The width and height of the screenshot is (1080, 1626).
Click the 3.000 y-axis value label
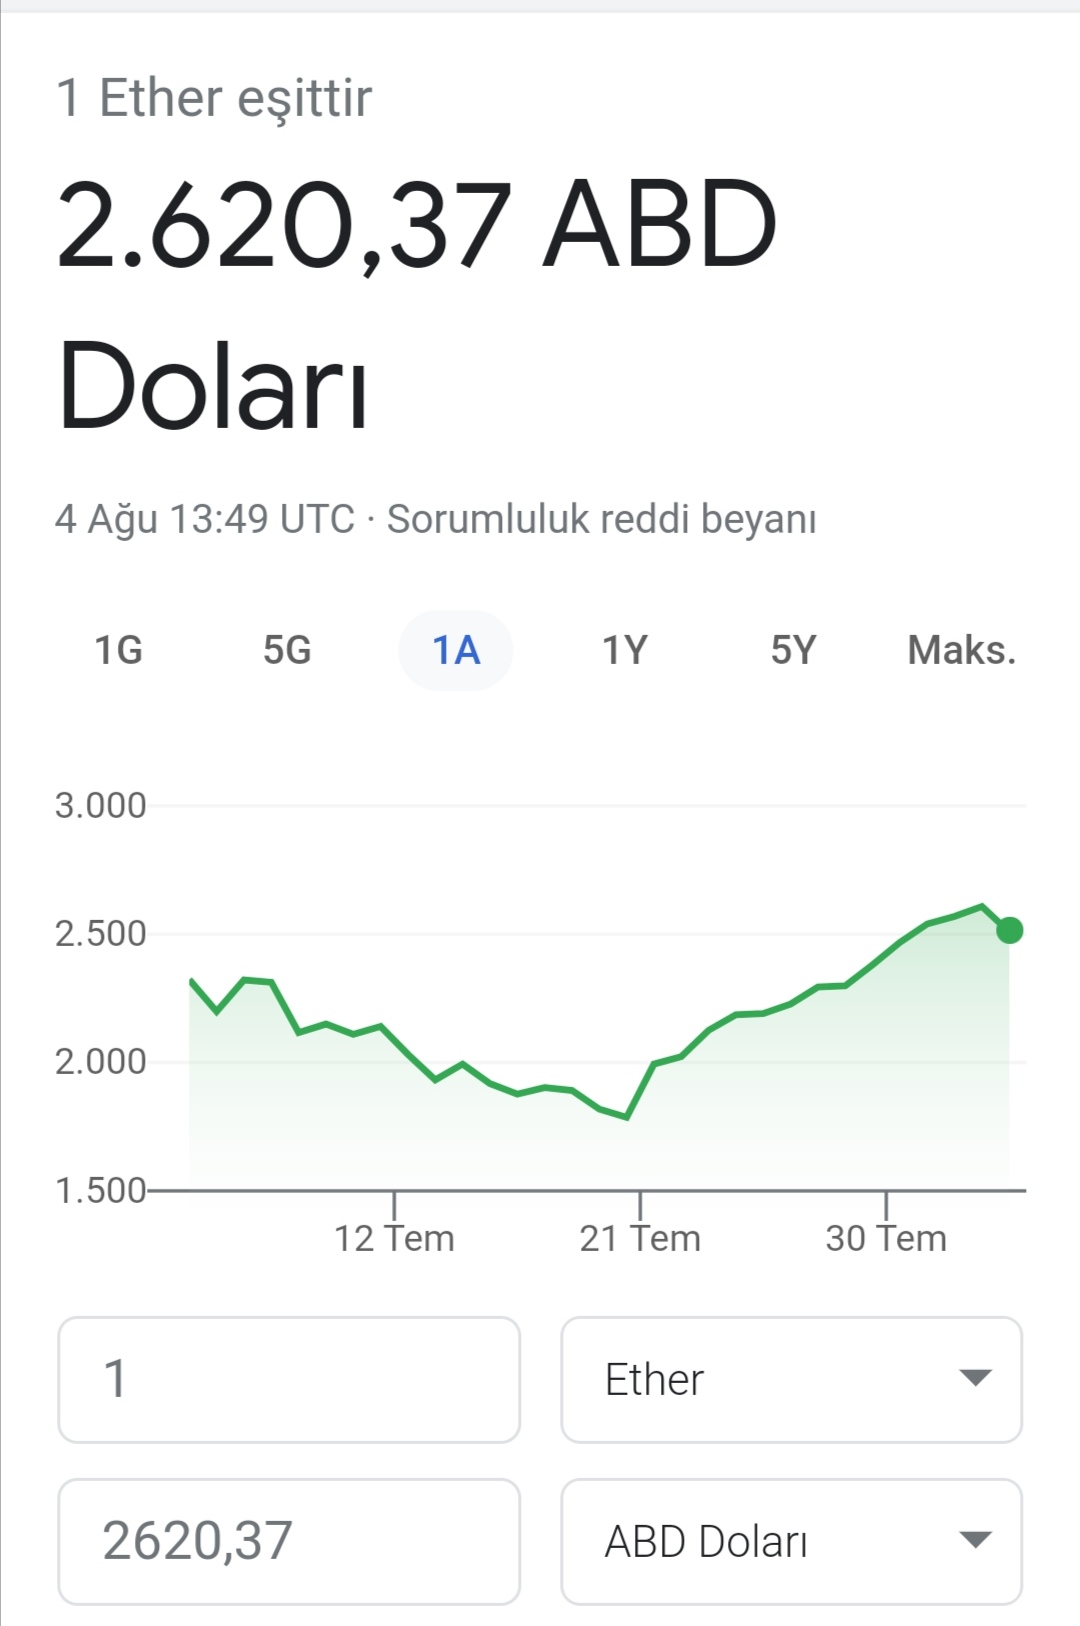tap(100, 805)
